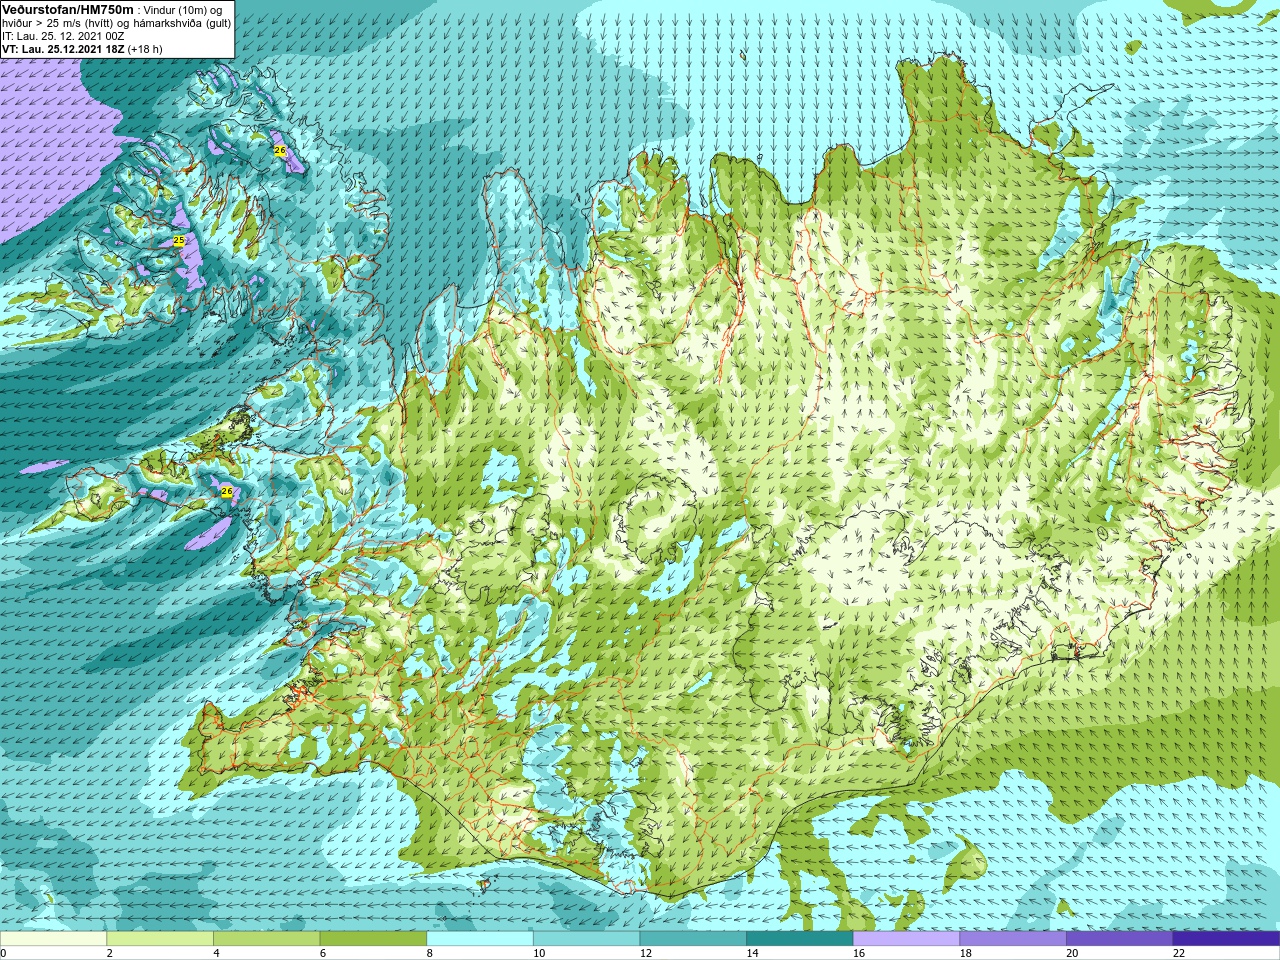This screenshot has width=1280, height=960.
Task: Click the legend scale label 0
Action: (x=4, y=953)
